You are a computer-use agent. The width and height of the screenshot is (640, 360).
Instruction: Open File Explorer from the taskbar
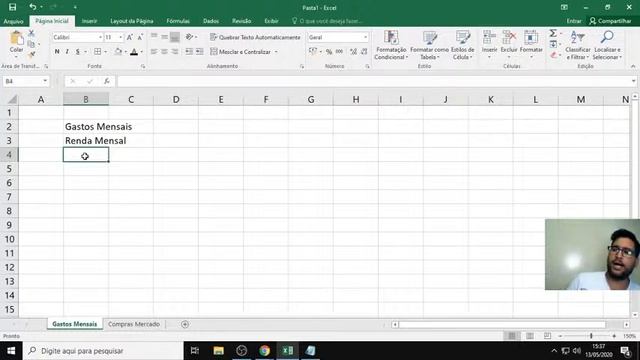pyautogui.click(x=218, y=351)
